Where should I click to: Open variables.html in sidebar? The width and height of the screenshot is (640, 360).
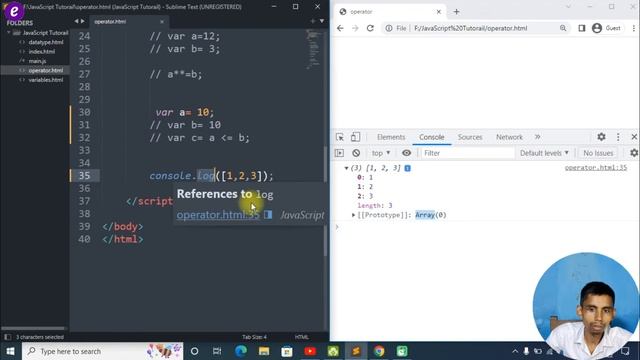[46, 80]
